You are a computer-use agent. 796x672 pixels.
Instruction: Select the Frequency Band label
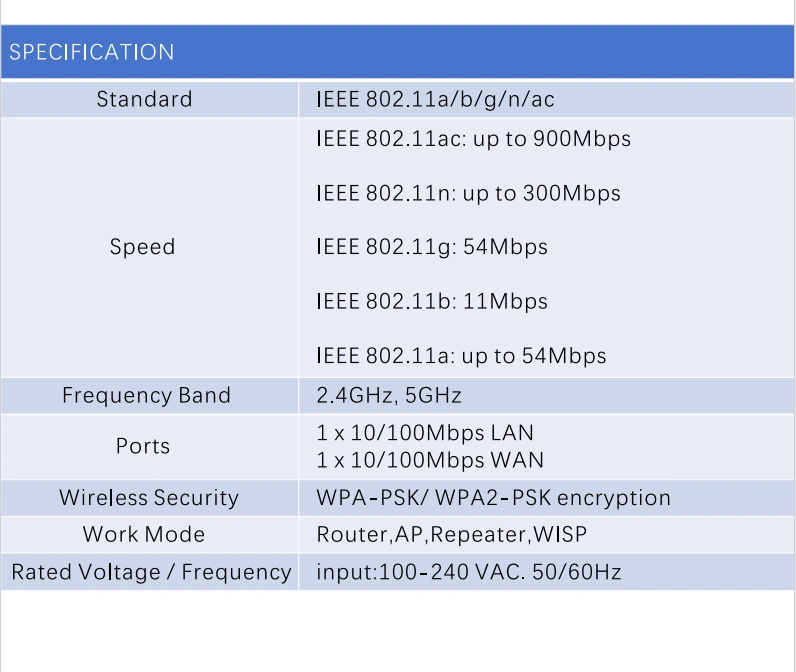point(146,395)
